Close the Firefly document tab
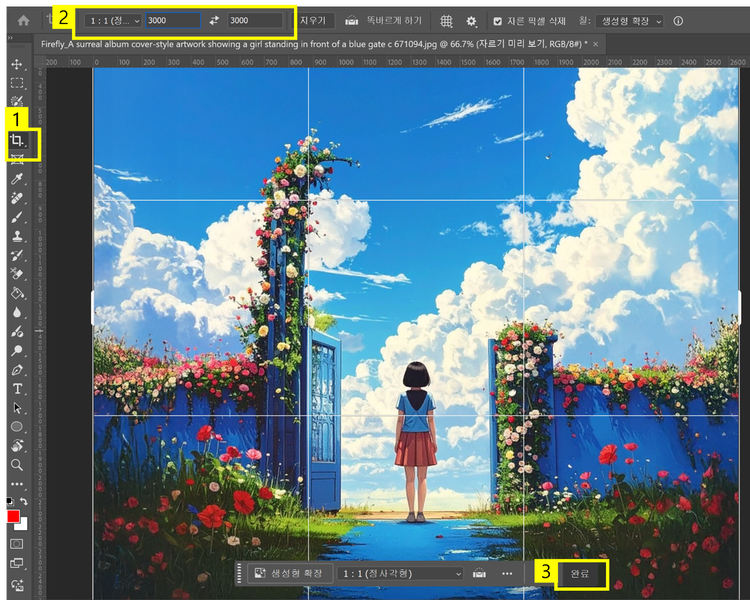This screenshot has width=750, height=600. click(x=596, y=44)
